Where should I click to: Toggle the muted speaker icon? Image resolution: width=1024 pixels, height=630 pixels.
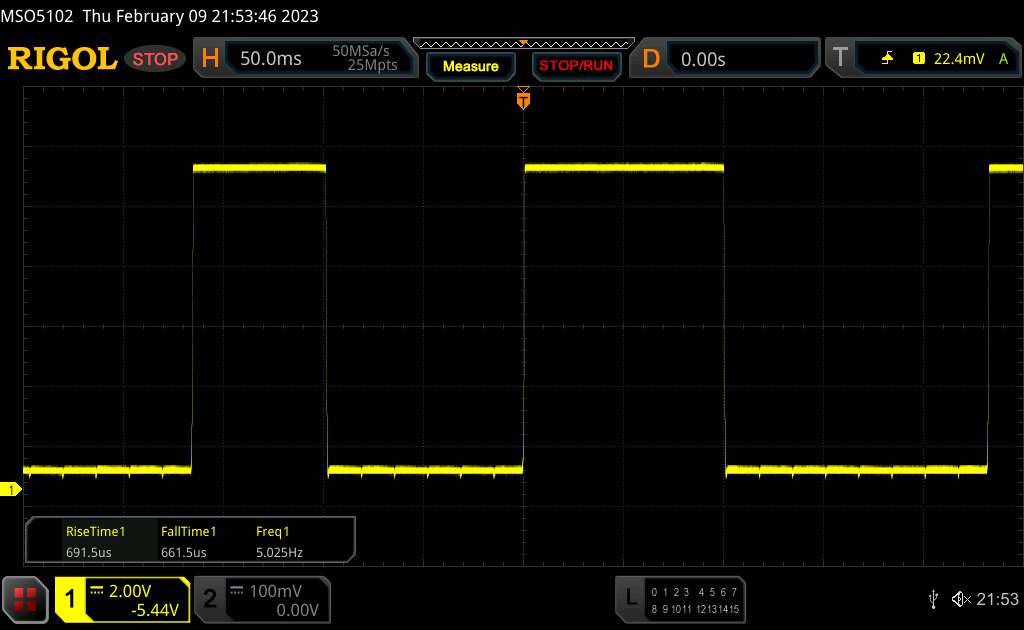[961, 599]
